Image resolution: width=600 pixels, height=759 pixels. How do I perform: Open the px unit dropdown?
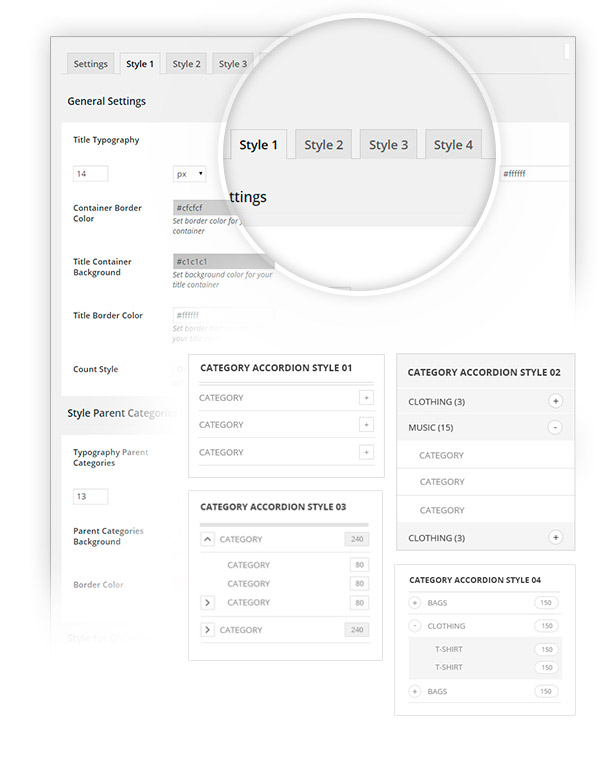pyautogui.click(x=189, y=174)
